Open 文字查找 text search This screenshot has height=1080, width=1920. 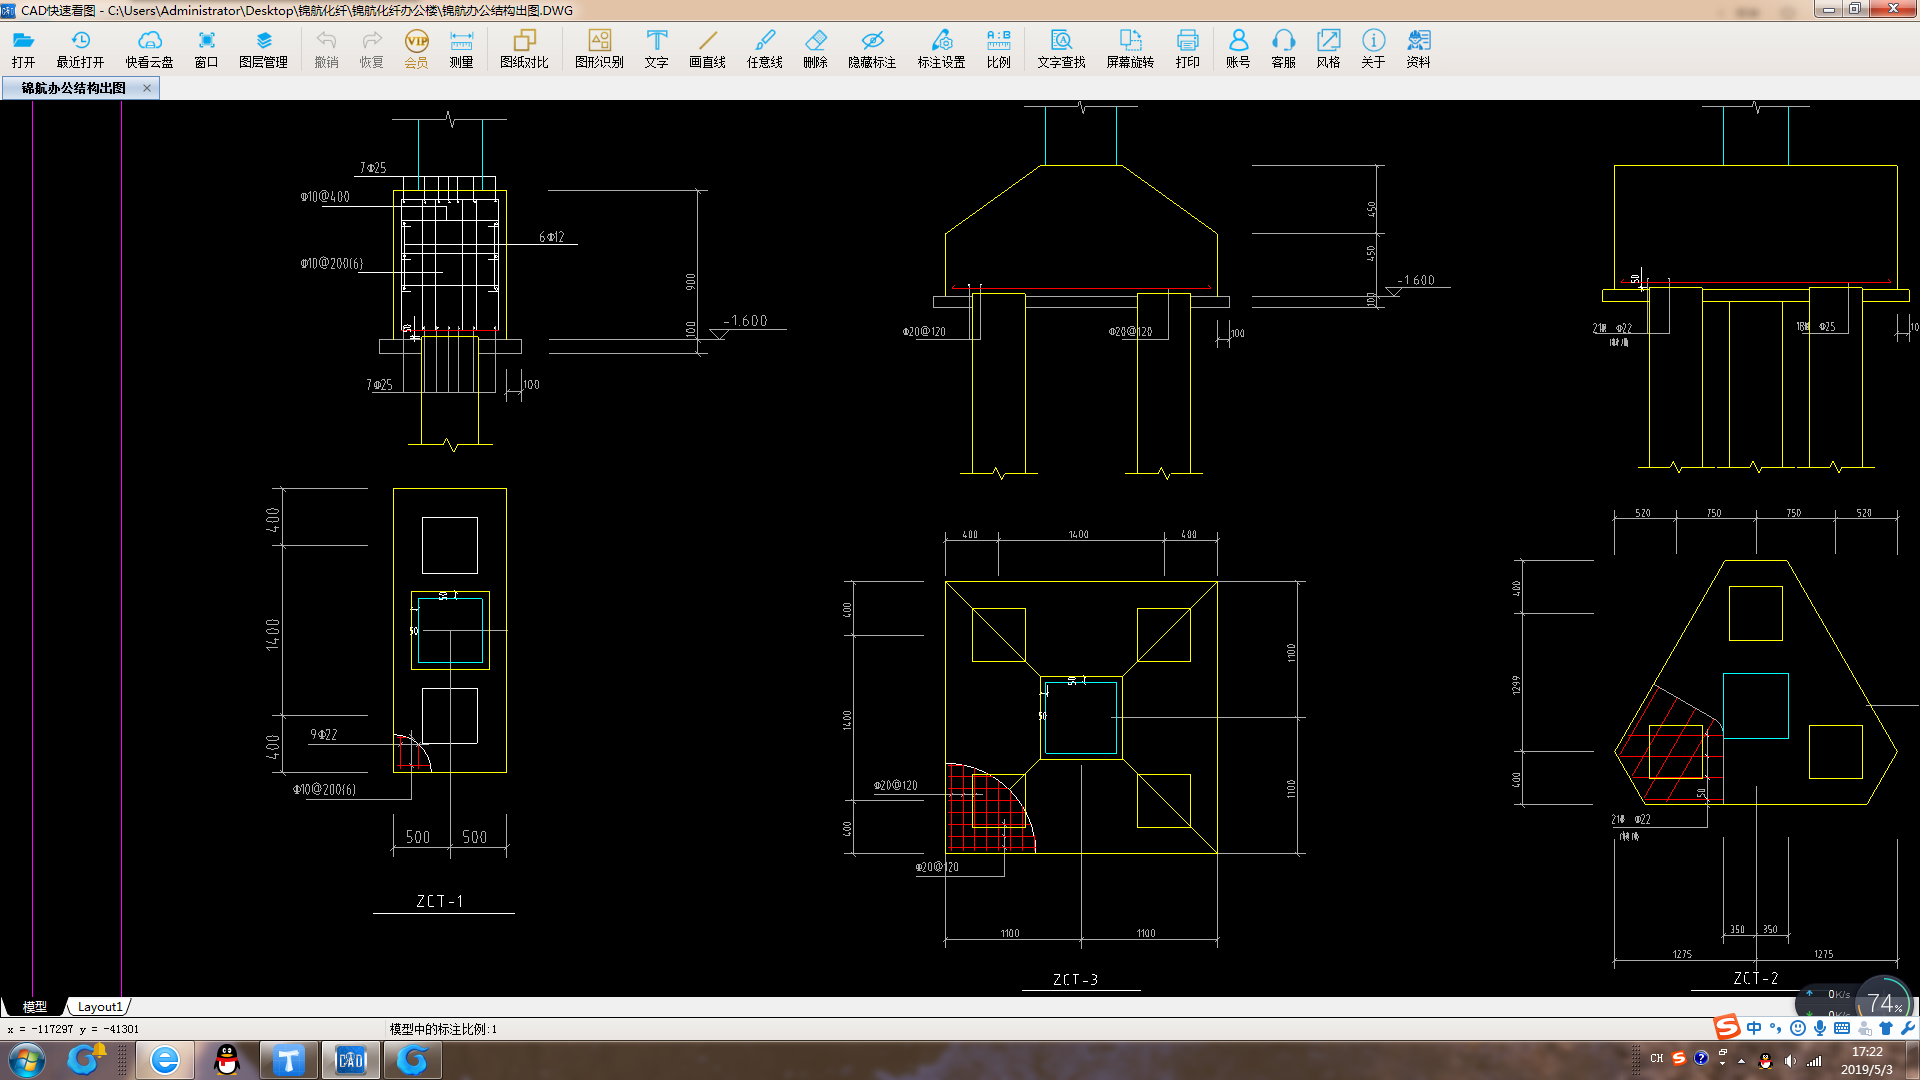pyautogui.click(x=1061, y=48)
